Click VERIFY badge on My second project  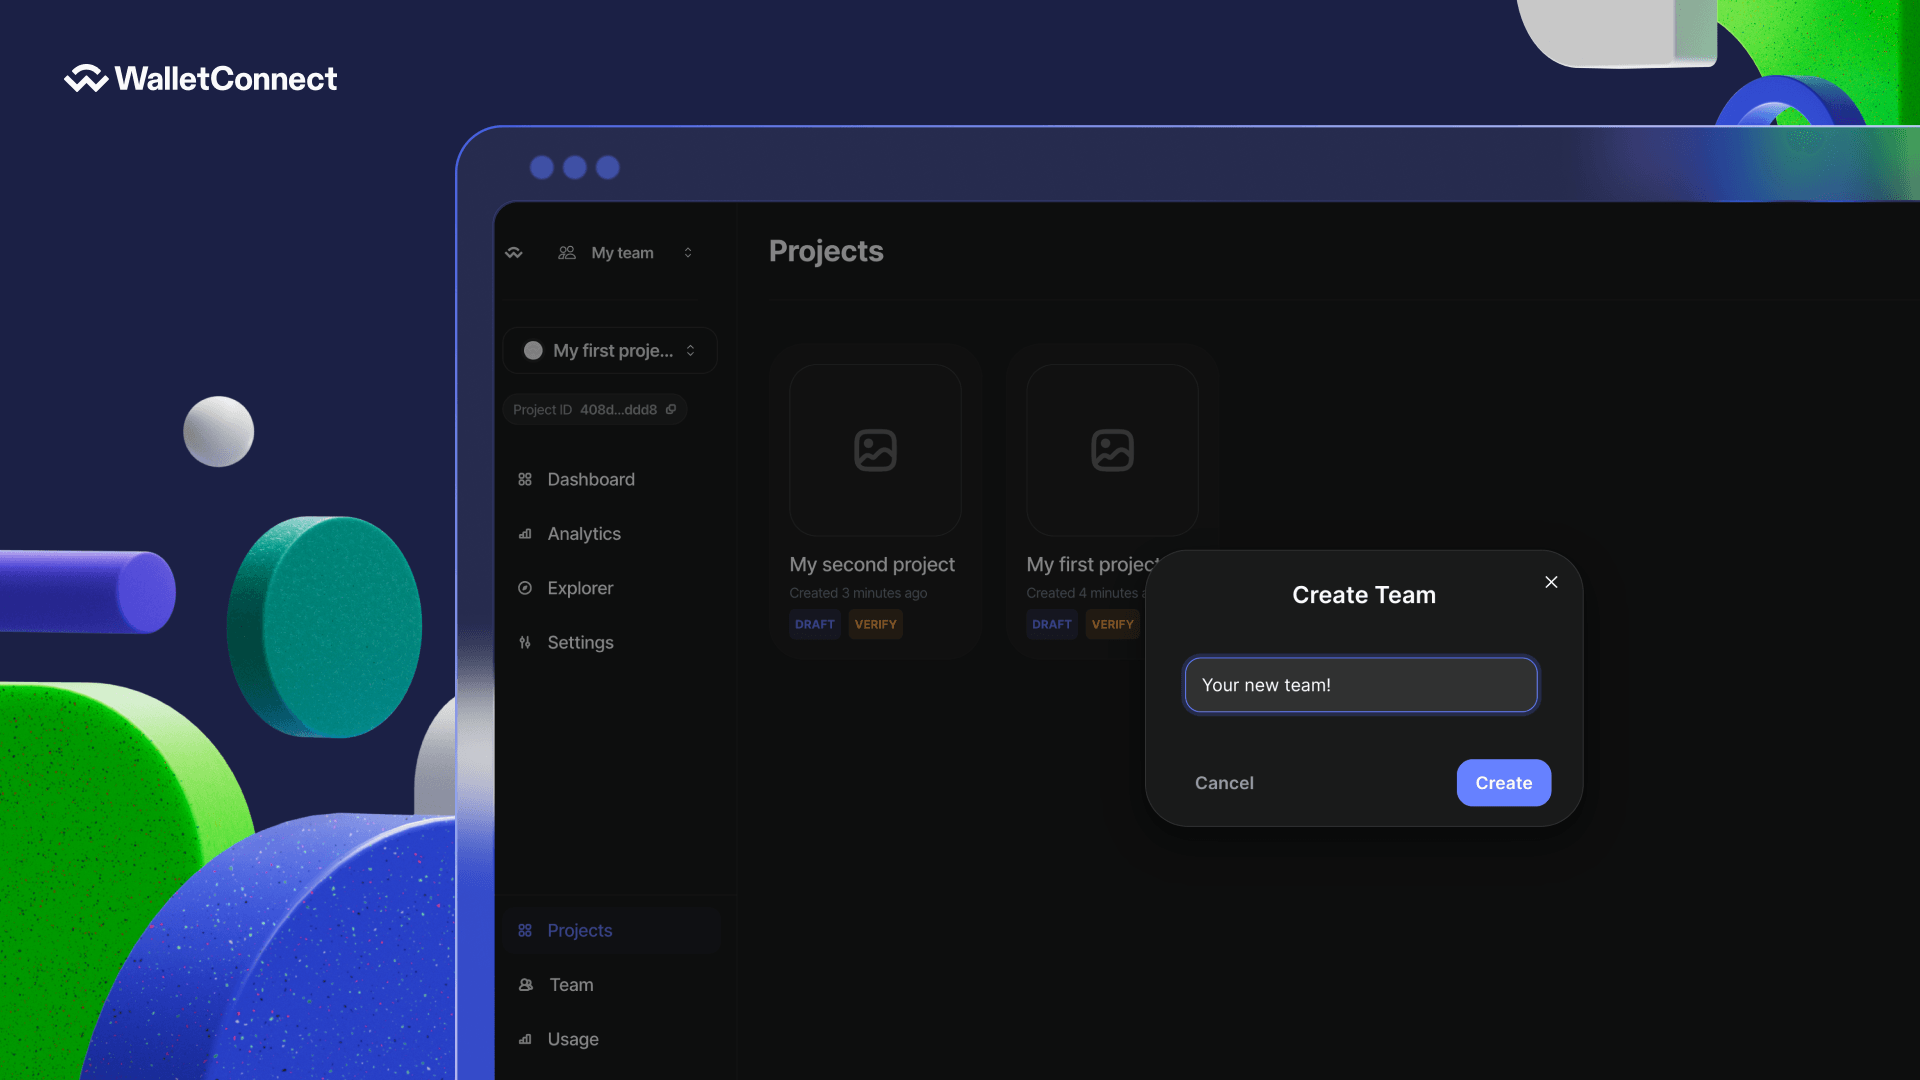click(x=875, y=624)
